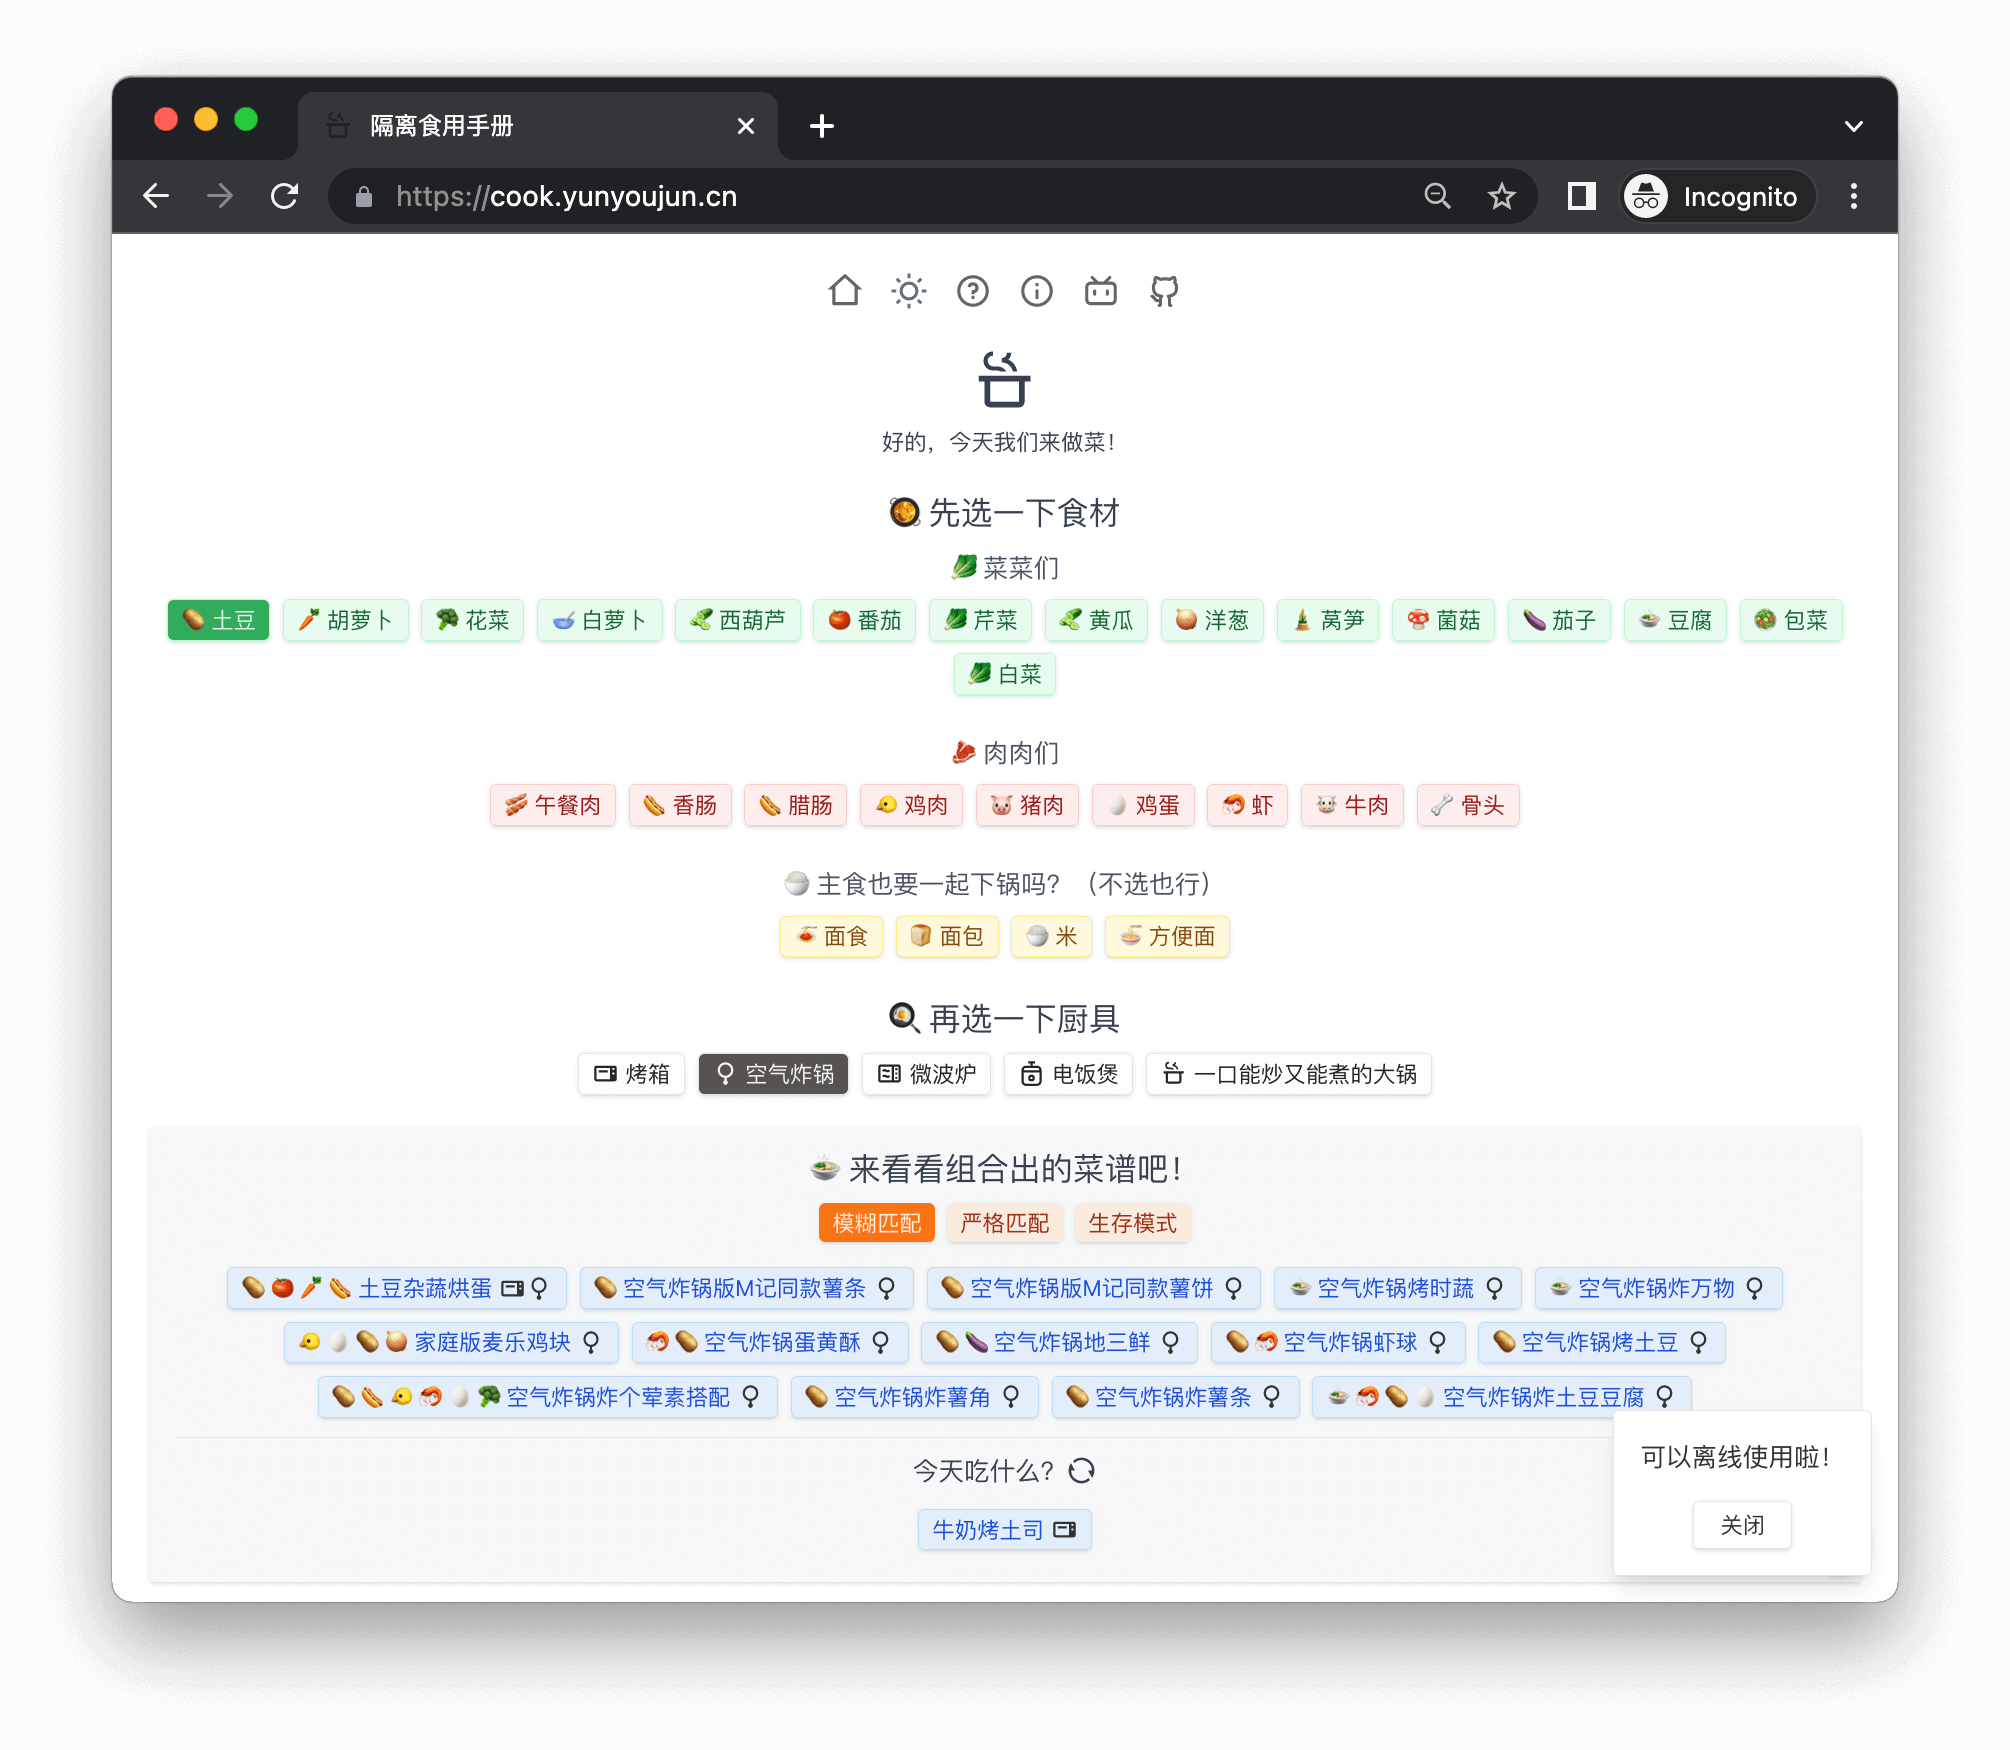Open the browser three-dot menu
Viewport: 2010px width, 1750px height.
(1853, 196)
